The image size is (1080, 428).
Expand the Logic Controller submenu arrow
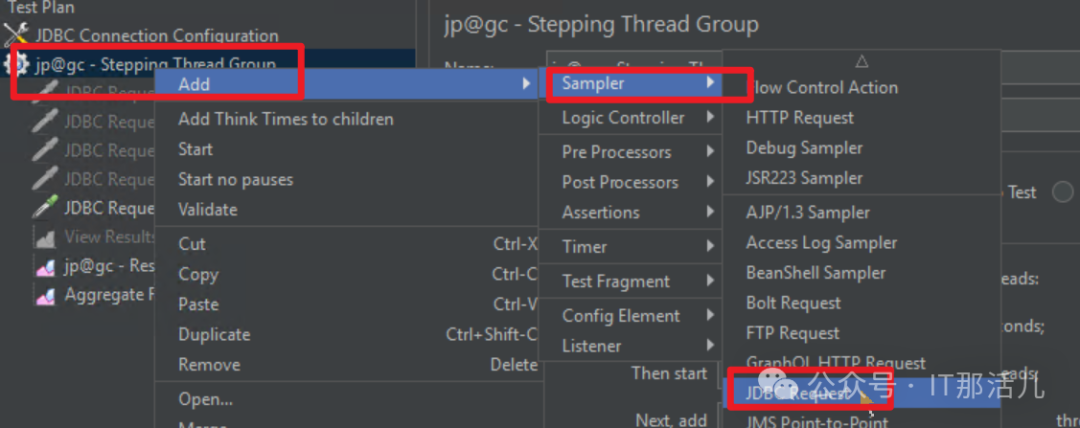(x=710, y=118)
